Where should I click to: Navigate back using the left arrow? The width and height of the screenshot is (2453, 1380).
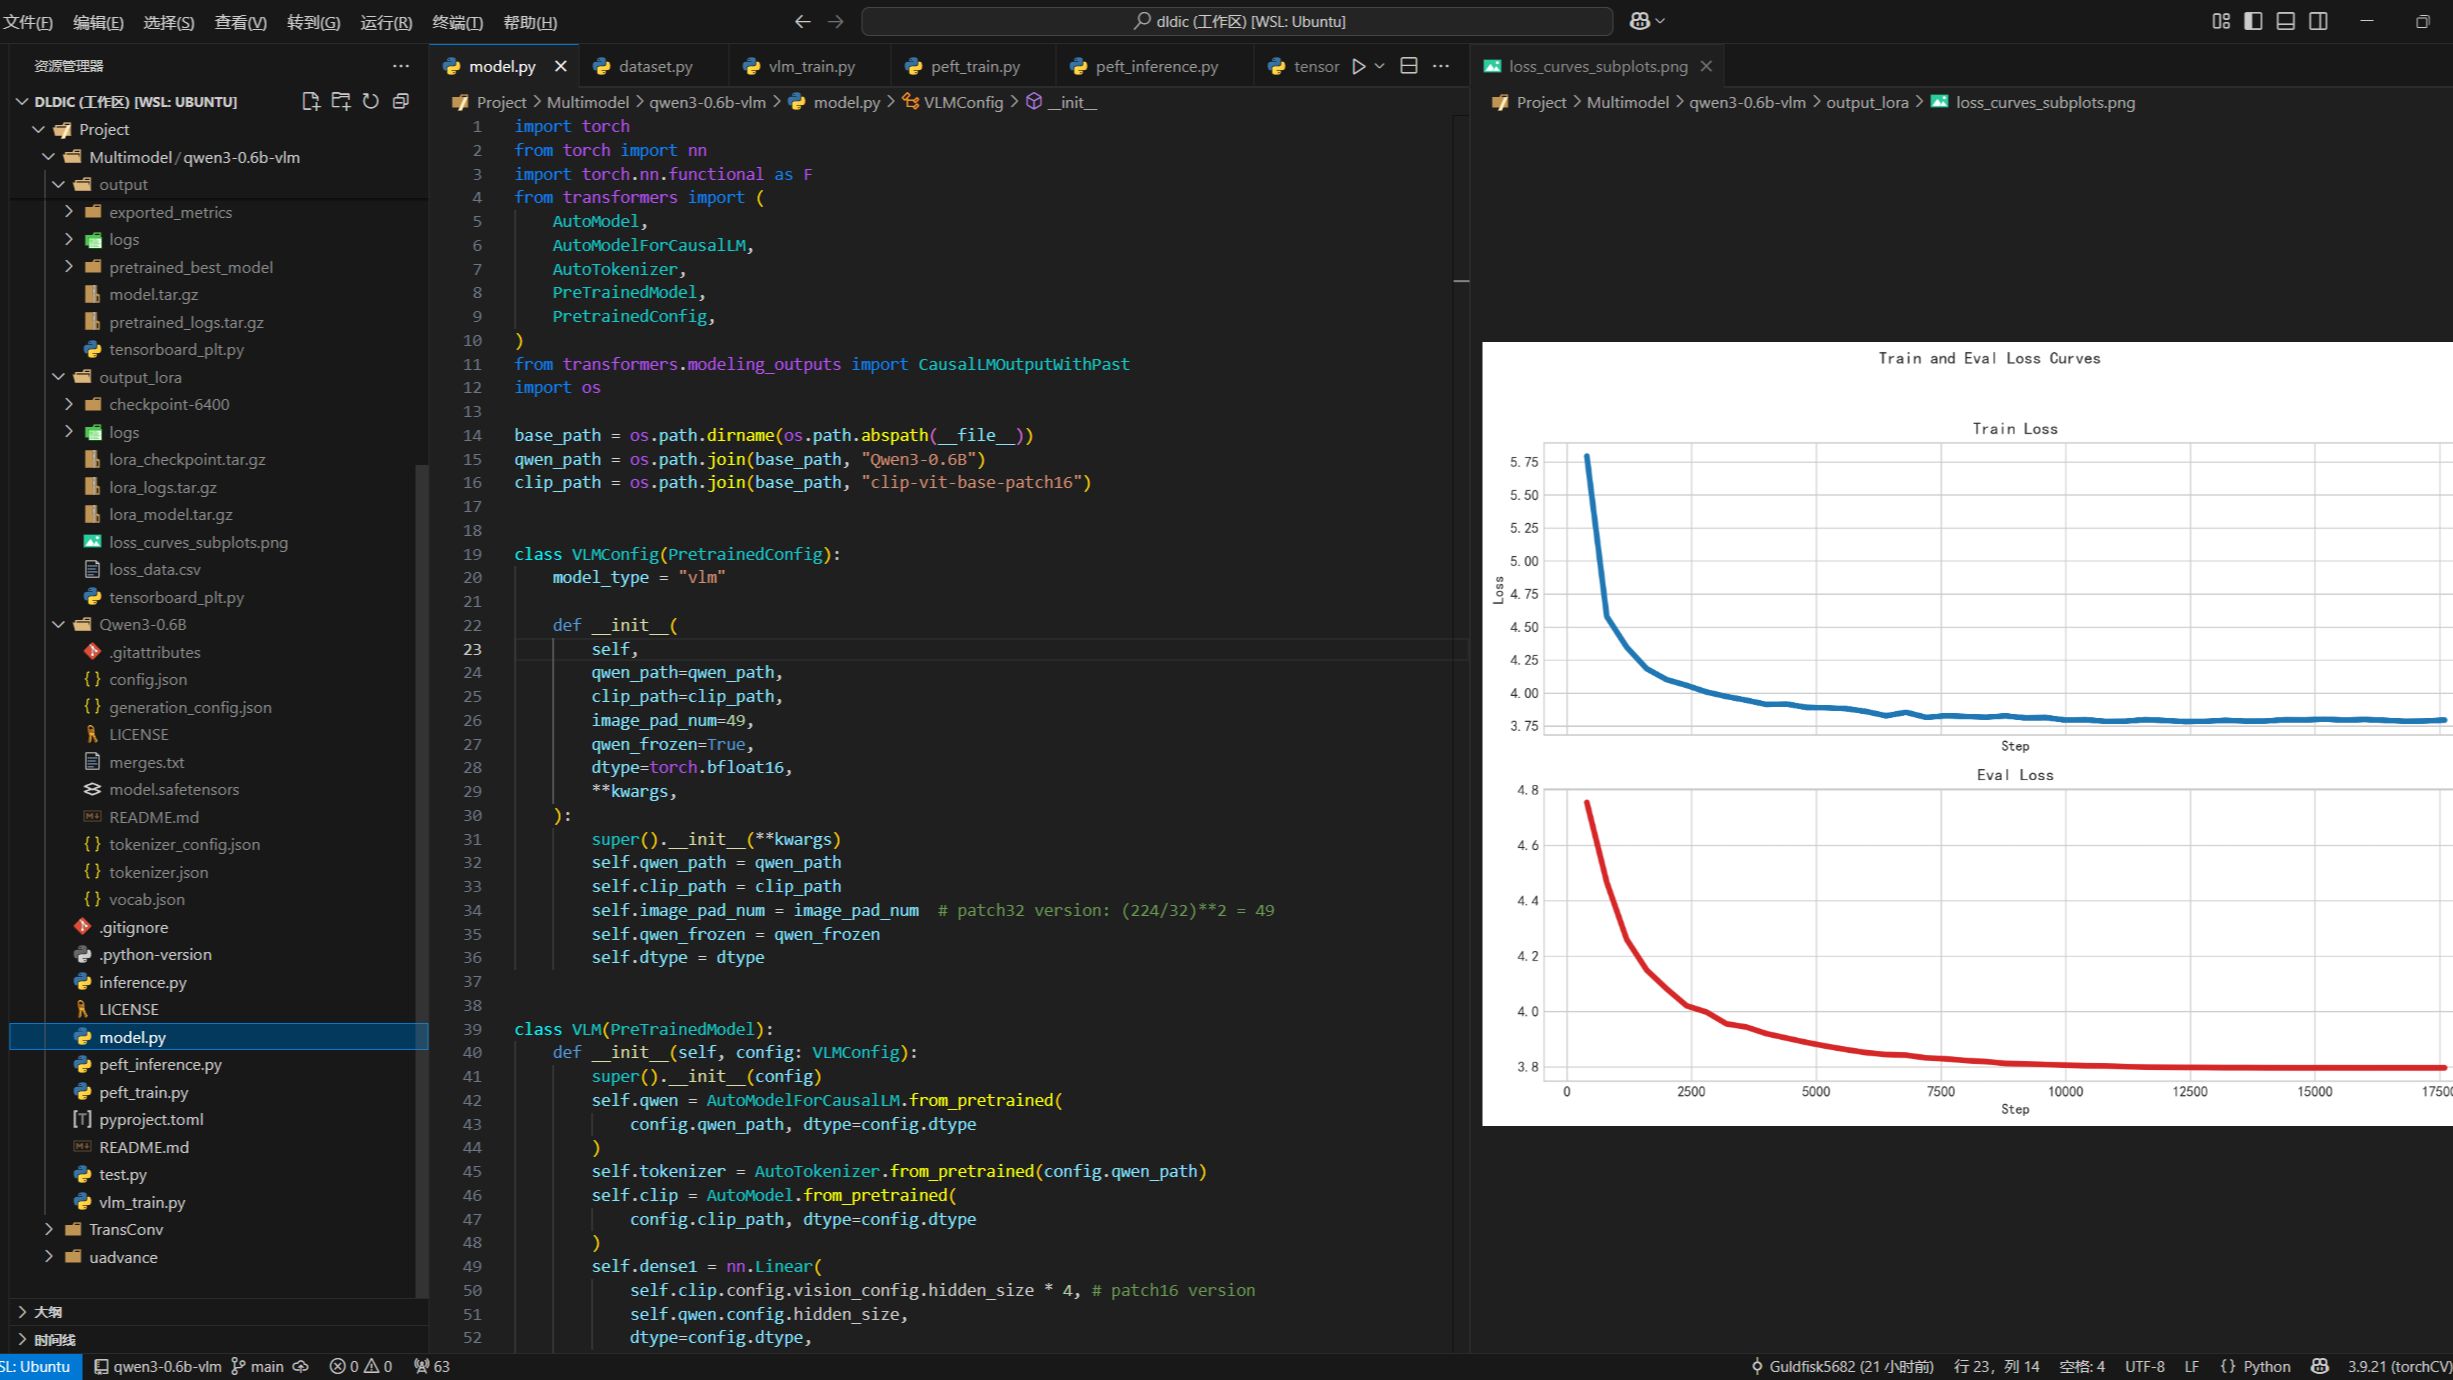click(802, 21)
